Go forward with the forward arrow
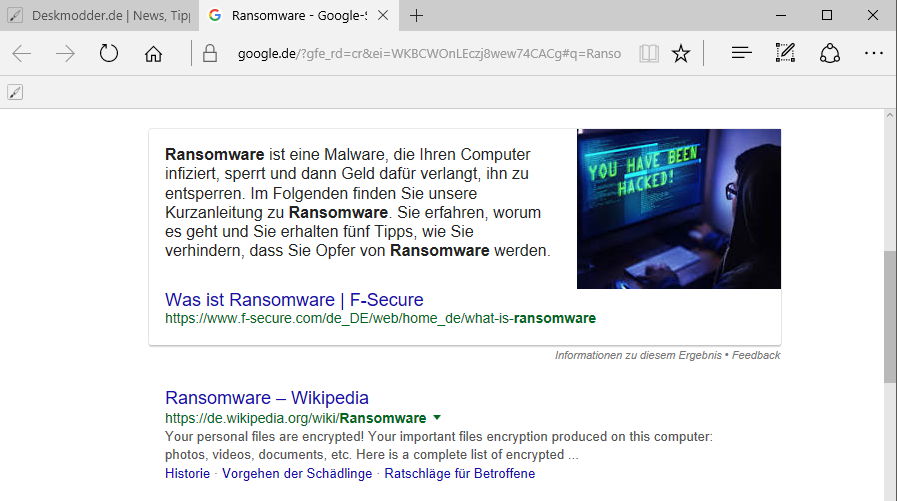This screenshot has width=897, height=501. (65, 54)
